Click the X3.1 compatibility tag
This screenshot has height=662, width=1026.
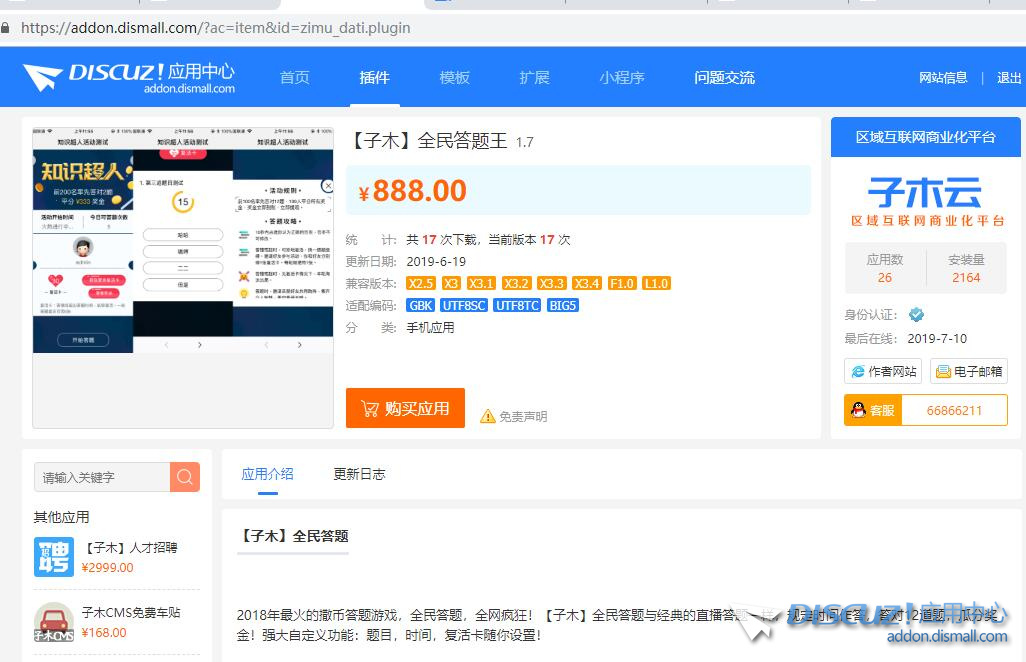481,283
